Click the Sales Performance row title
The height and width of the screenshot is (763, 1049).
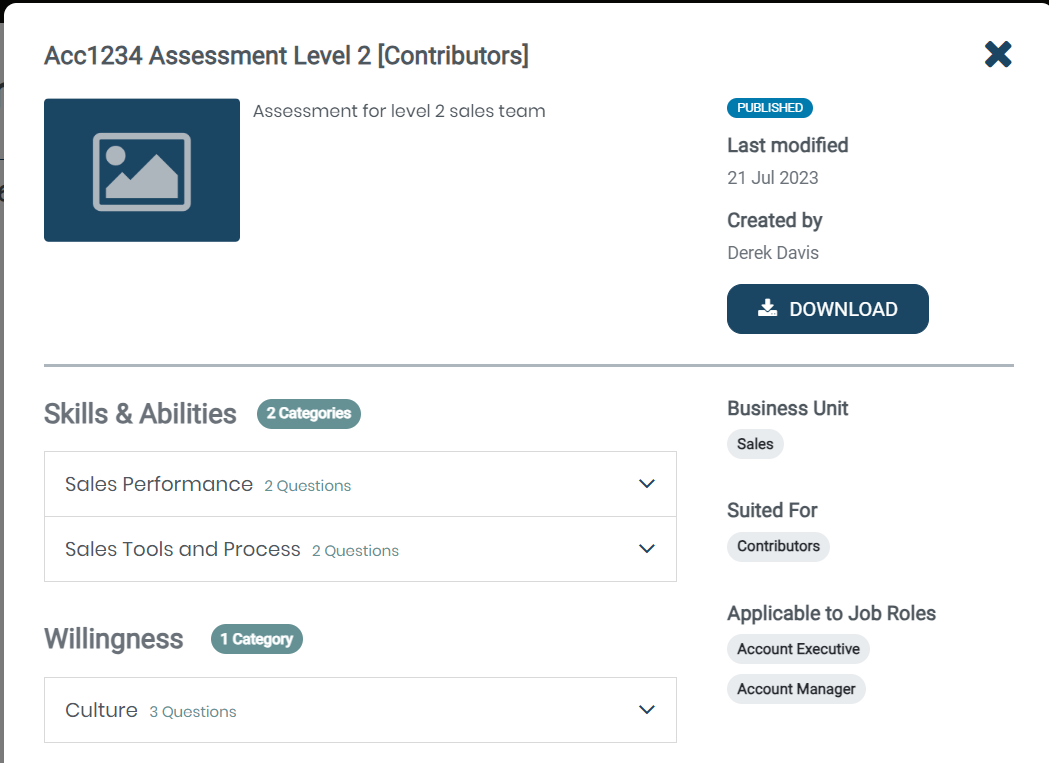click(159, 484)
